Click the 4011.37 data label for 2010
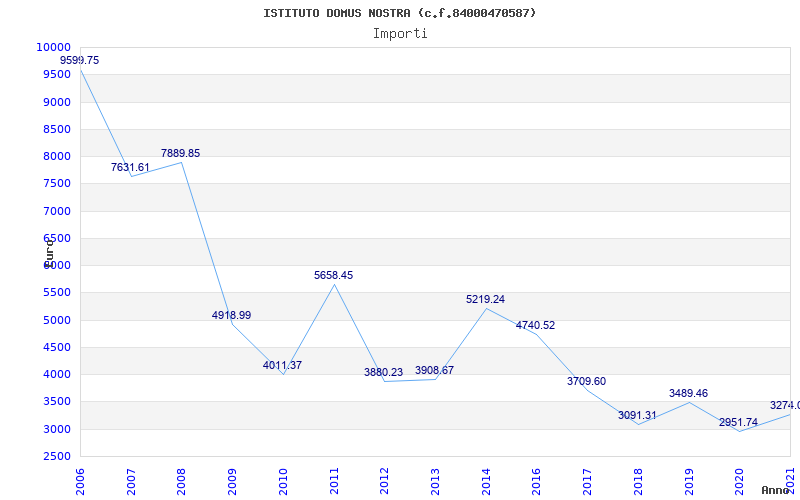800x500 pixels. pyautogui.click(x=282, y=365)
